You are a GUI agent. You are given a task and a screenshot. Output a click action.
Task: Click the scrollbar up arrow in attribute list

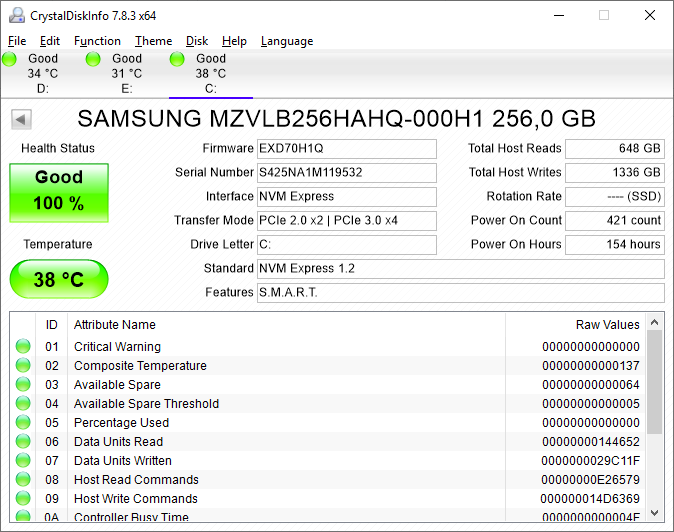[655, 322]
